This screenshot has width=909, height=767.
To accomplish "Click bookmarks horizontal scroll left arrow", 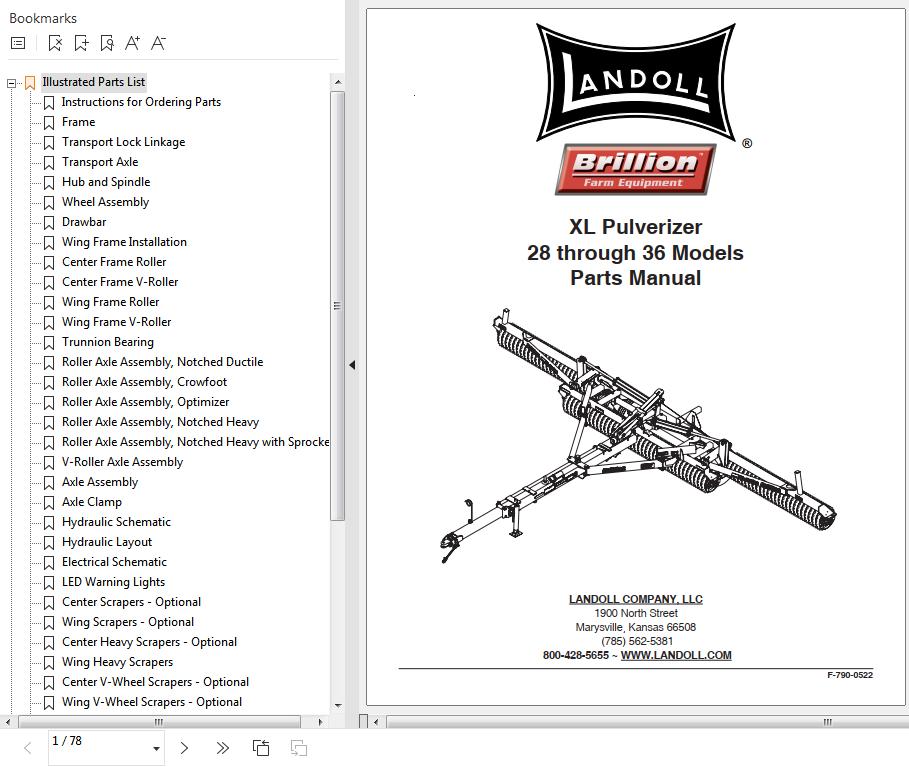I will [x=8, y=722].
